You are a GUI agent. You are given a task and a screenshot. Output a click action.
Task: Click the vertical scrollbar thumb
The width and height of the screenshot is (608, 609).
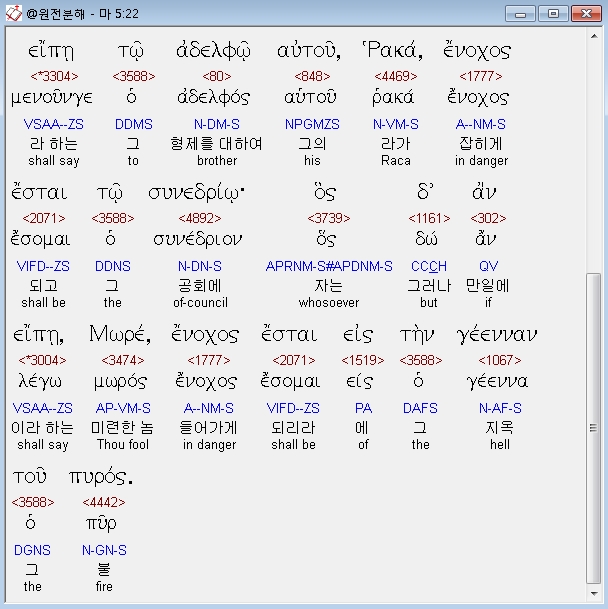[594, 428]
